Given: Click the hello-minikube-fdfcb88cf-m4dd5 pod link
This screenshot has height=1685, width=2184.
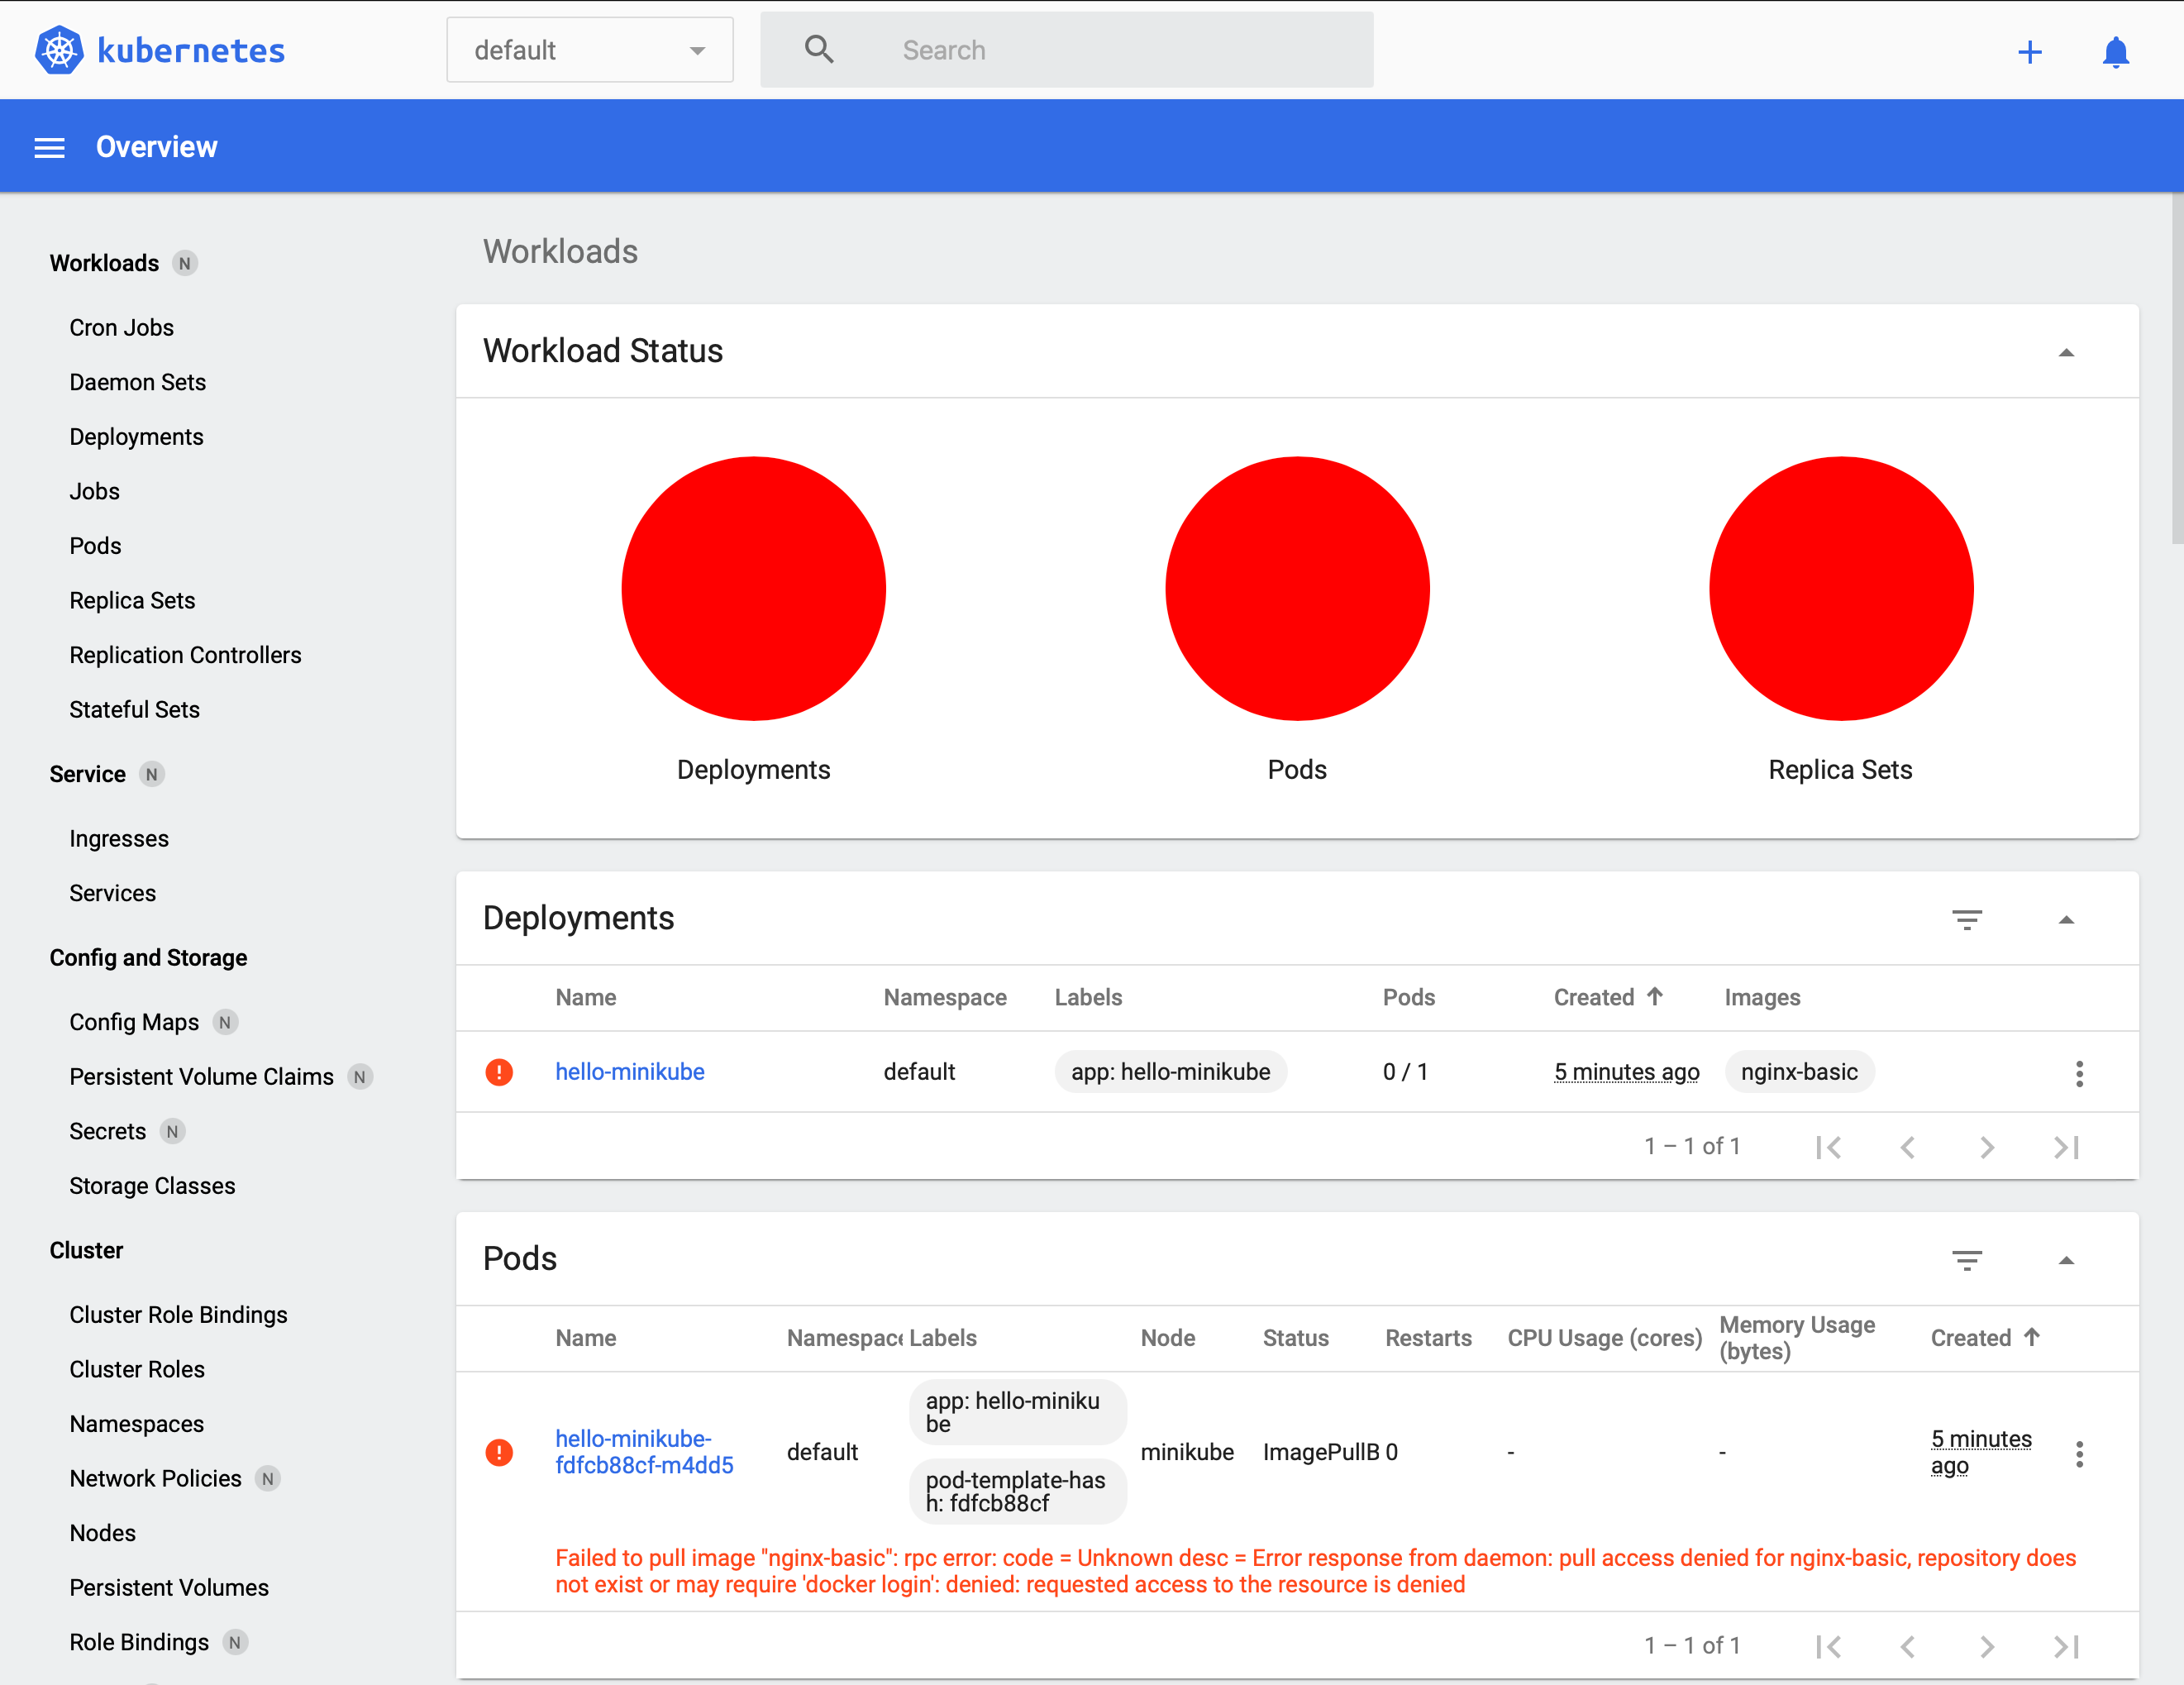Looking at the screenshot, I should tap(645, 1451).
